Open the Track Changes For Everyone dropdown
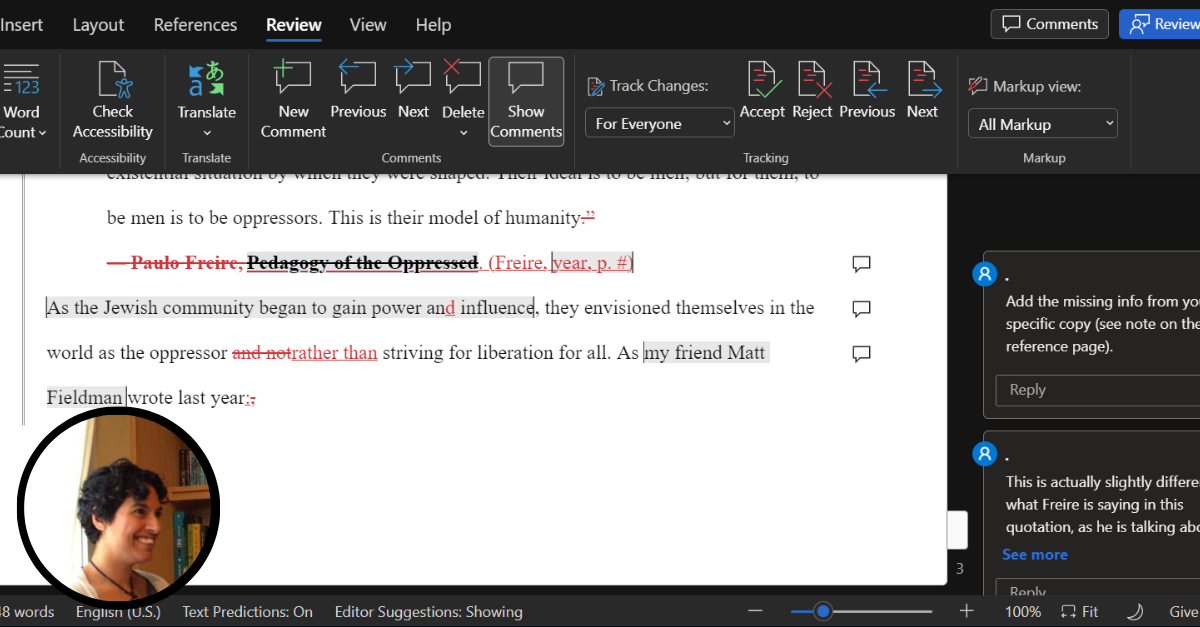The width and height of the screenshot is (1200, 627). pos(660,124)
